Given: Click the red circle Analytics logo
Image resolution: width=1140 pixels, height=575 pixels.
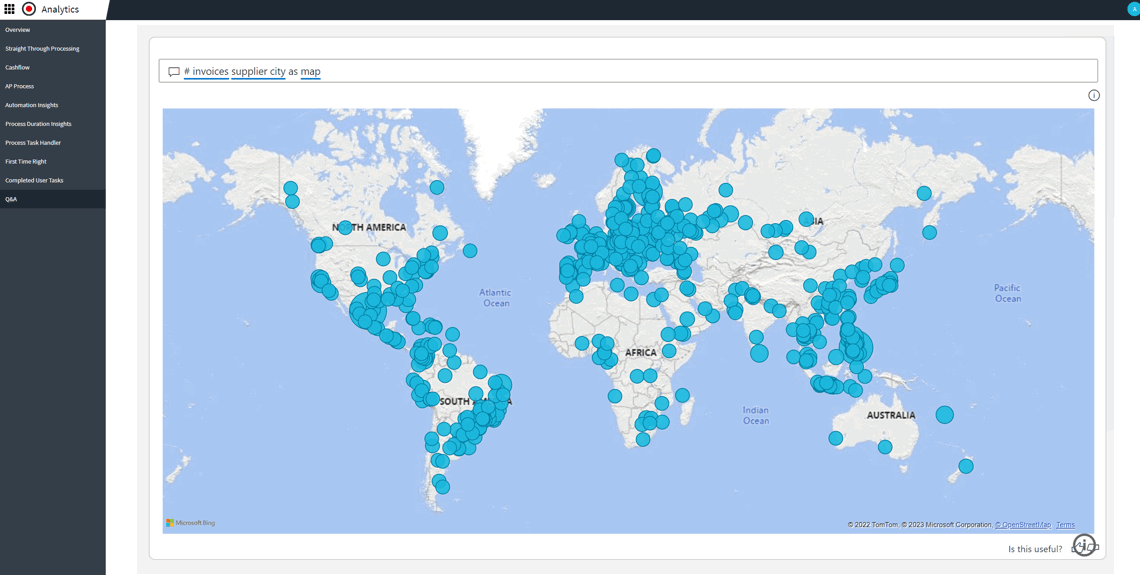Looking at the screenshot, I should coord(28,9).
